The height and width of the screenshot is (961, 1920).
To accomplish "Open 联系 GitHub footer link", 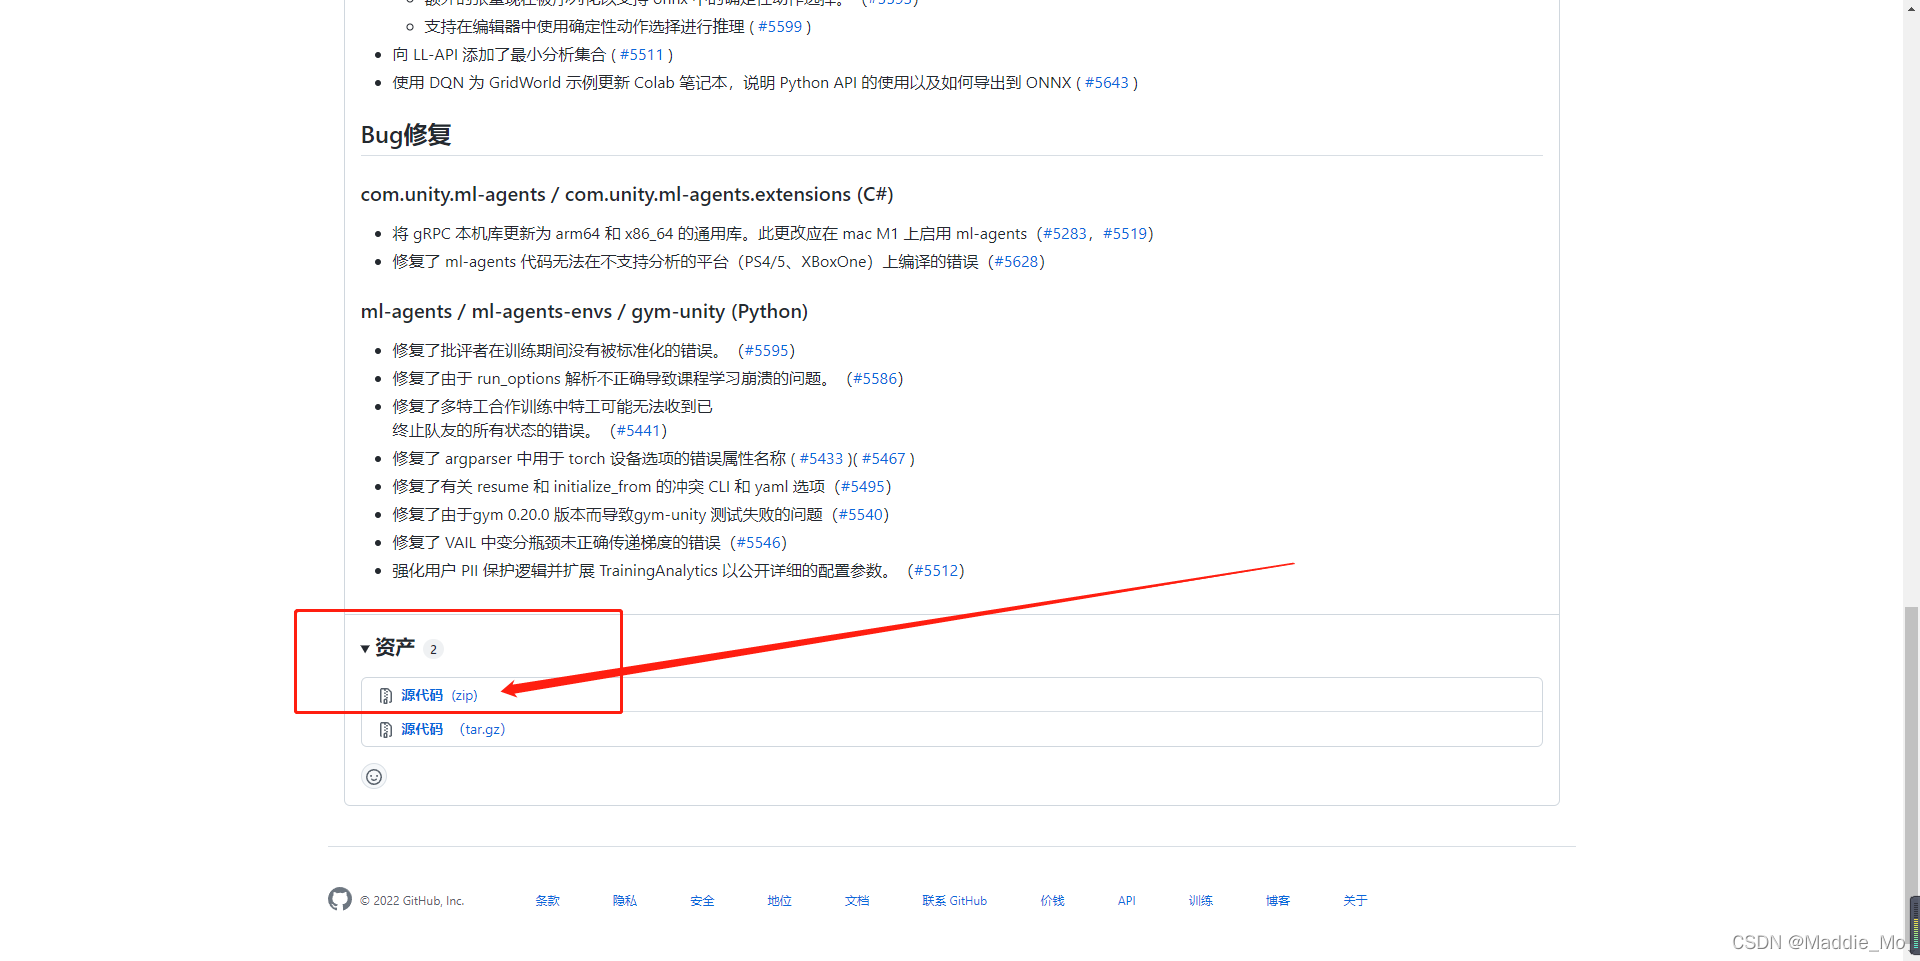I will click(x=955, y=901).
